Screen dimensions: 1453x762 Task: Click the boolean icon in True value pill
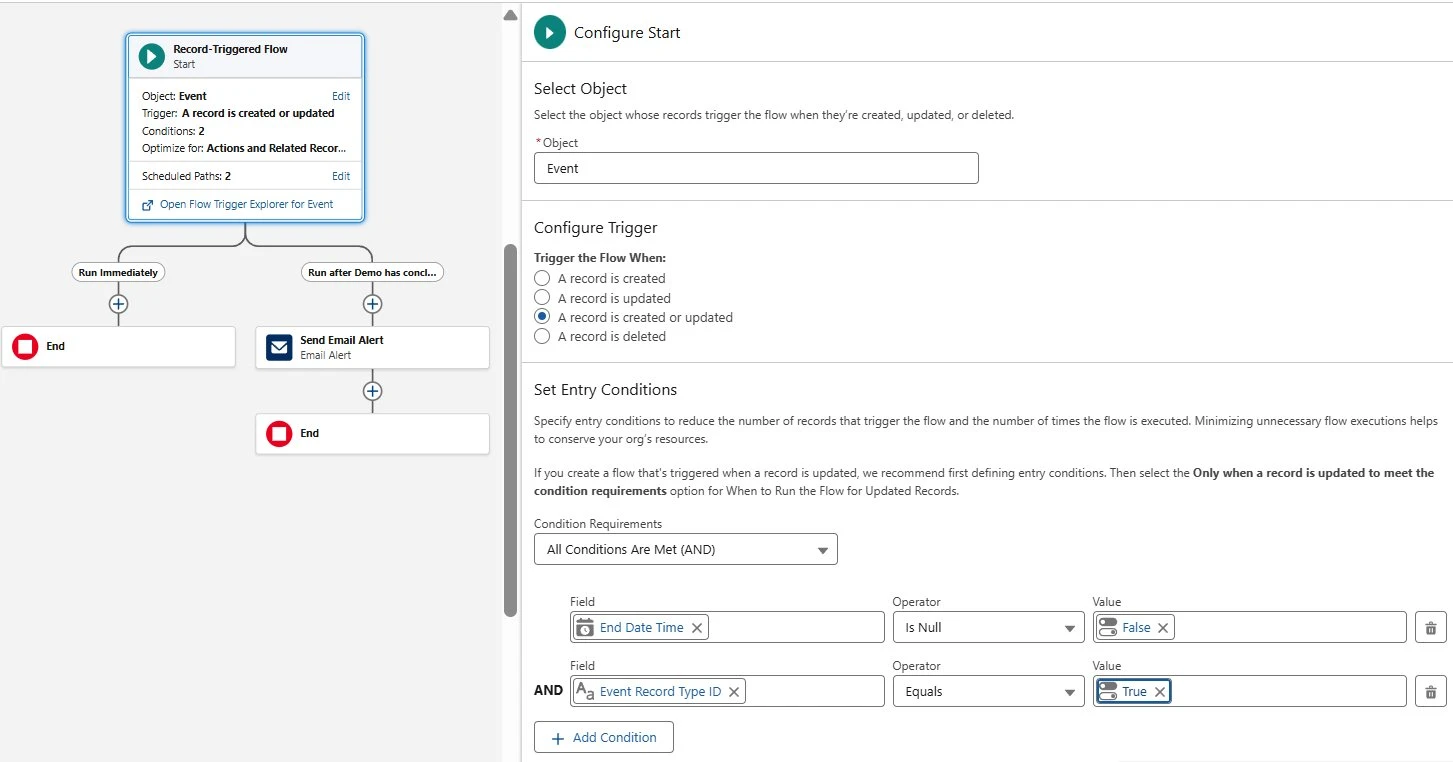coord(1108,691)
